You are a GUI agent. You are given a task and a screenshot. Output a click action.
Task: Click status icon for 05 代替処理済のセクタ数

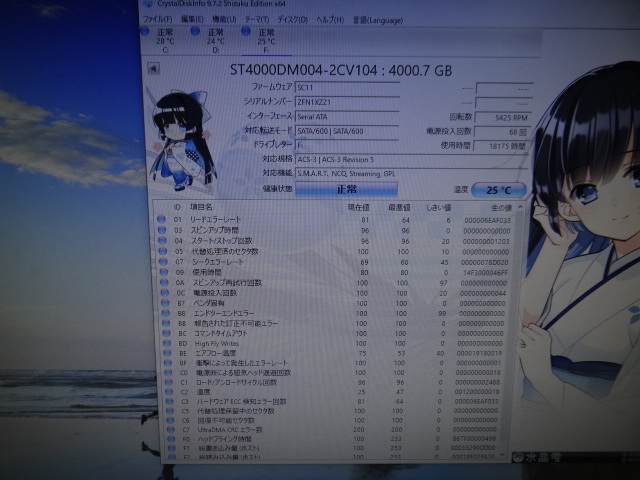click(163, 251)
